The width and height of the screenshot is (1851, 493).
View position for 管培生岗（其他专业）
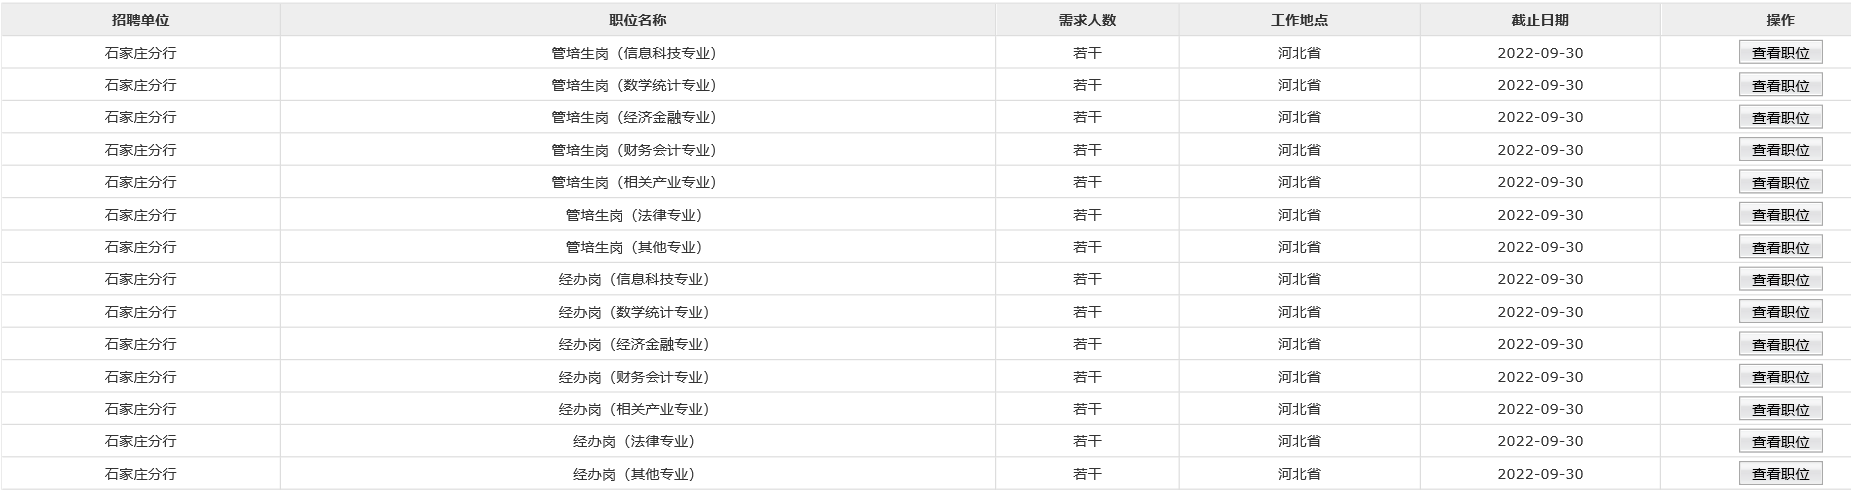[x=1780, y=247]
